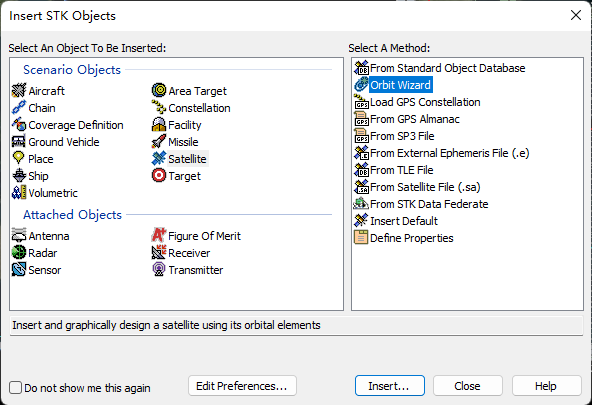Click the Orbit Wizard method icon
The width and height of the screenshot is (592, 405).
click(x=361, y=85)
